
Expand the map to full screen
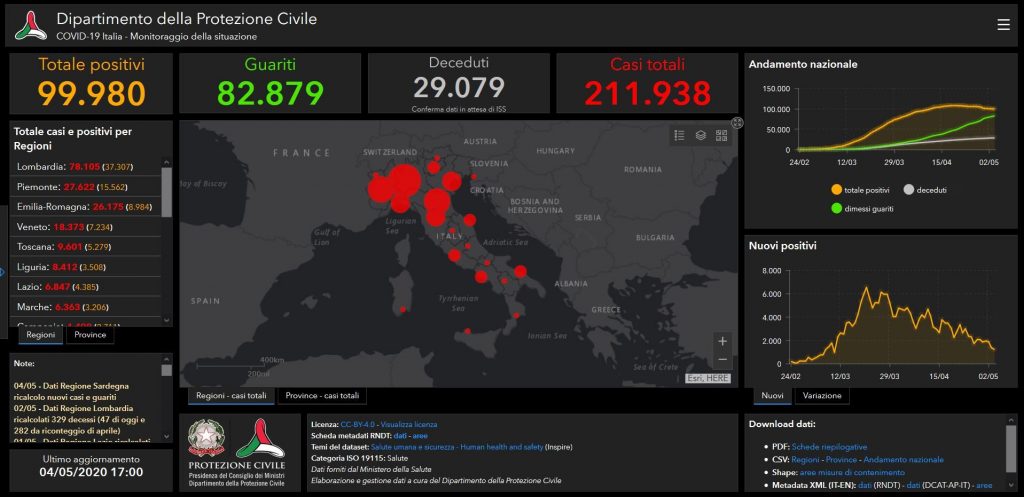[737, 123]
